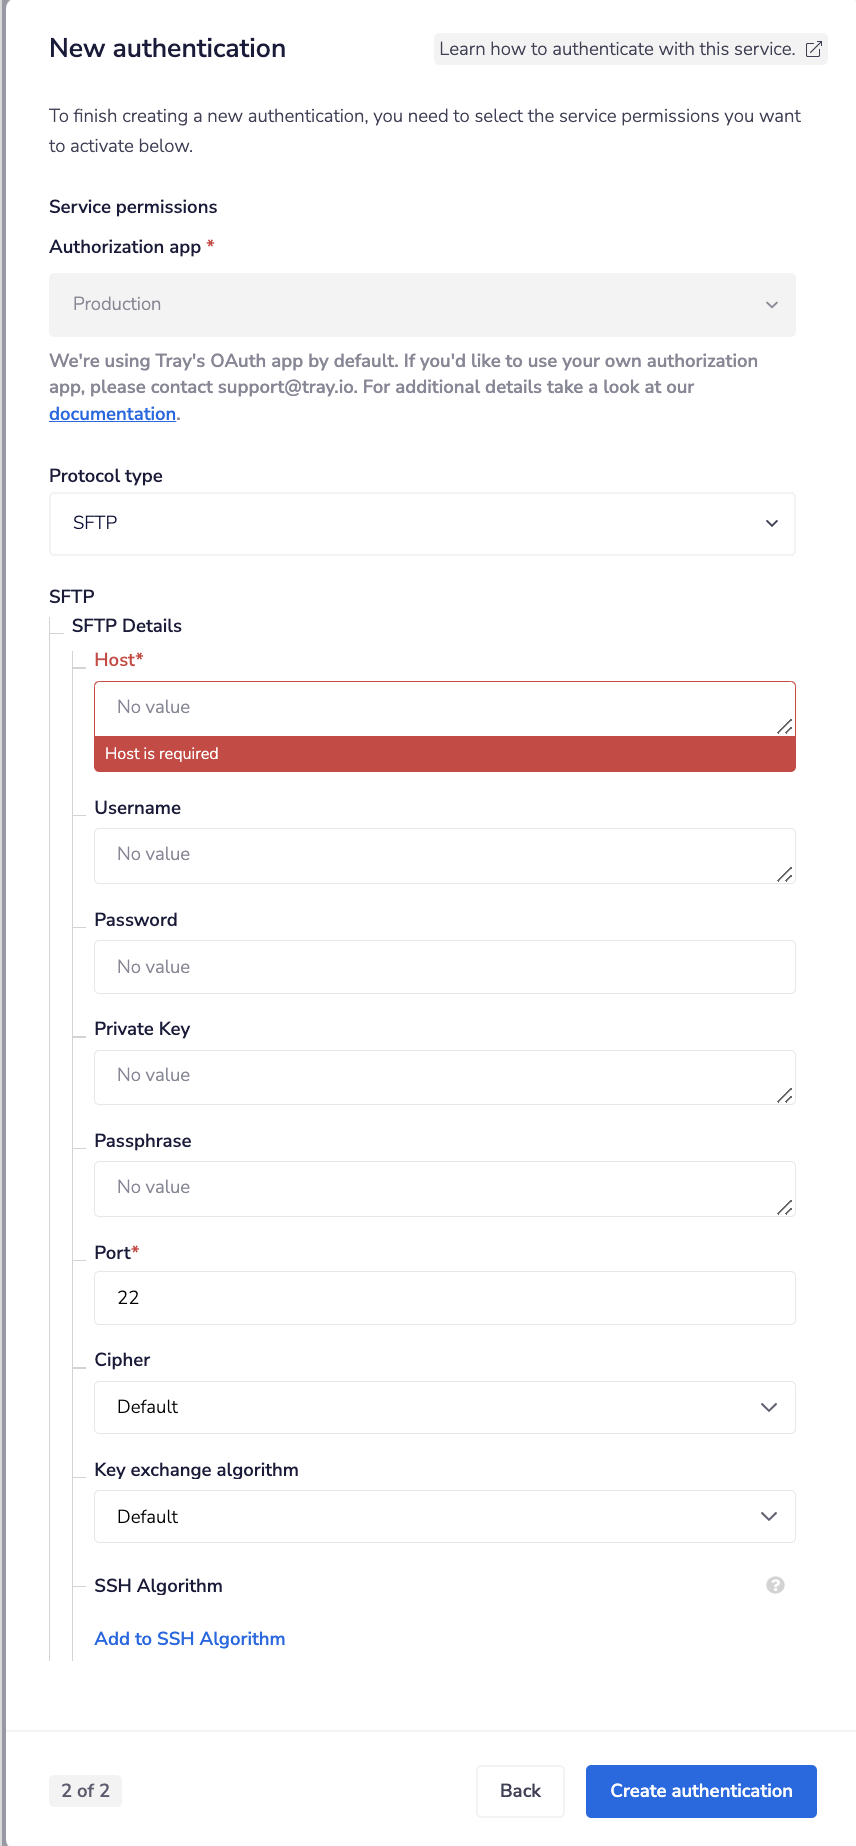This screenshot has width=856, height=1846.
Task: Click the resize grip on the Host text area
Action: pos(787,727)
